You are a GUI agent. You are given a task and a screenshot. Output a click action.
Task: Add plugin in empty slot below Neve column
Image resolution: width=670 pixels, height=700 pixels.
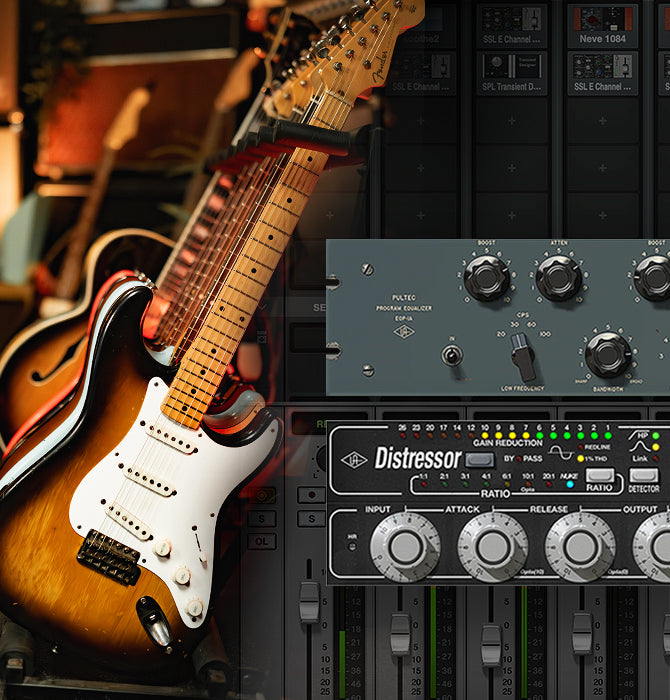602,120
